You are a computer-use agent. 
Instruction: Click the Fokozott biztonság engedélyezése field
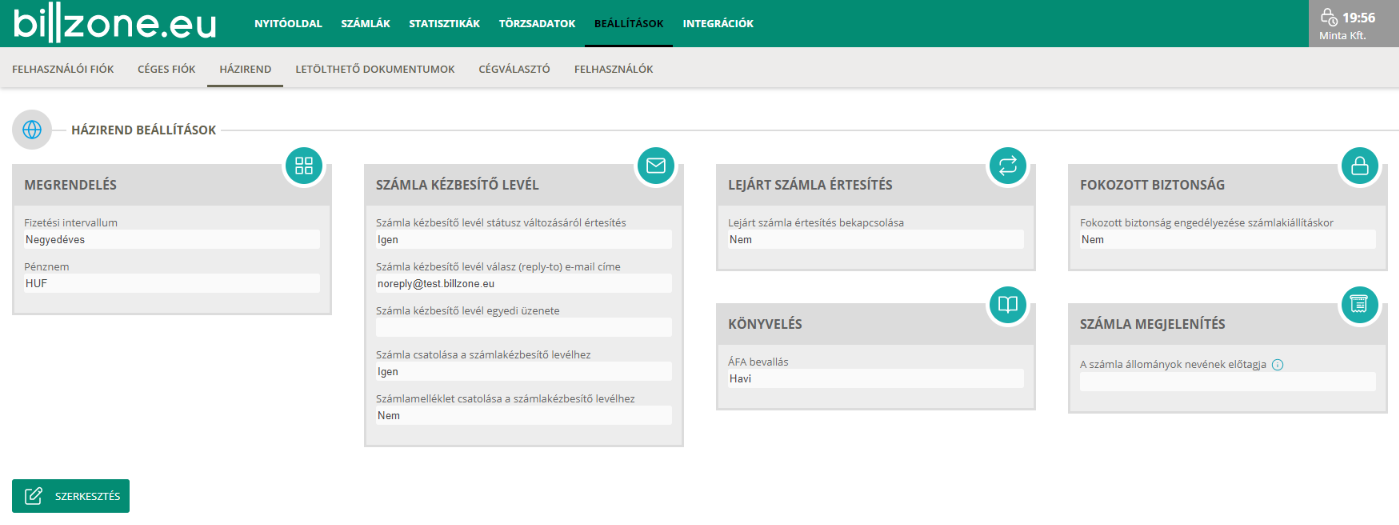1228,240
